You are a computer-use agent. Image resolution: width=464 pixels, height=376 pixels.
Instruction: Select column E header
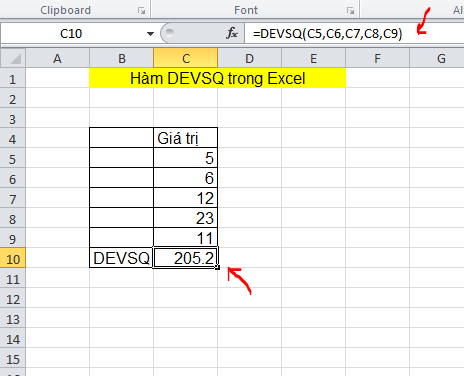pos(314,59)
